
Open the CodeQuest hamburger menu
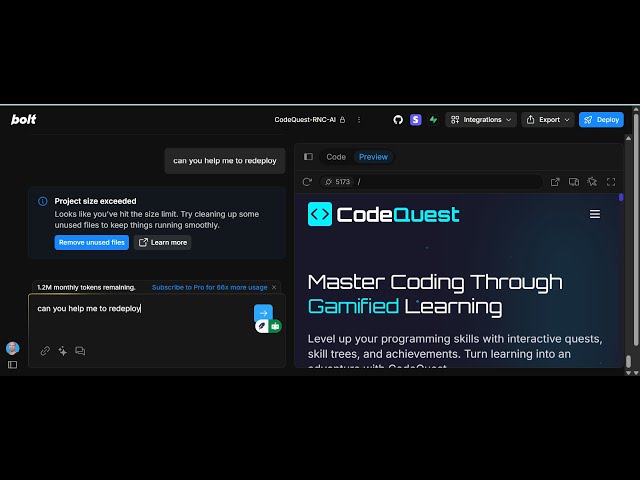(x=595, y=214)
